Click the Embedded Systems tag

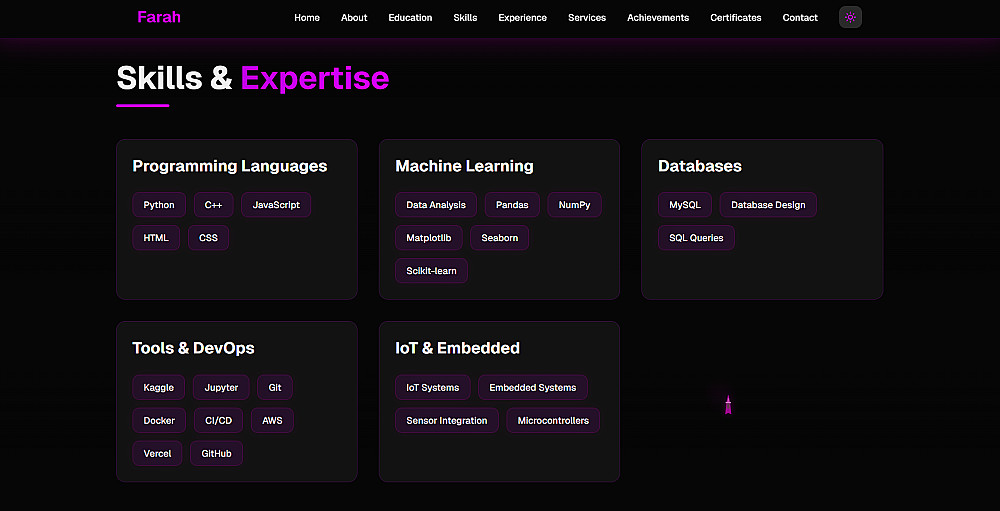[533, 387]
